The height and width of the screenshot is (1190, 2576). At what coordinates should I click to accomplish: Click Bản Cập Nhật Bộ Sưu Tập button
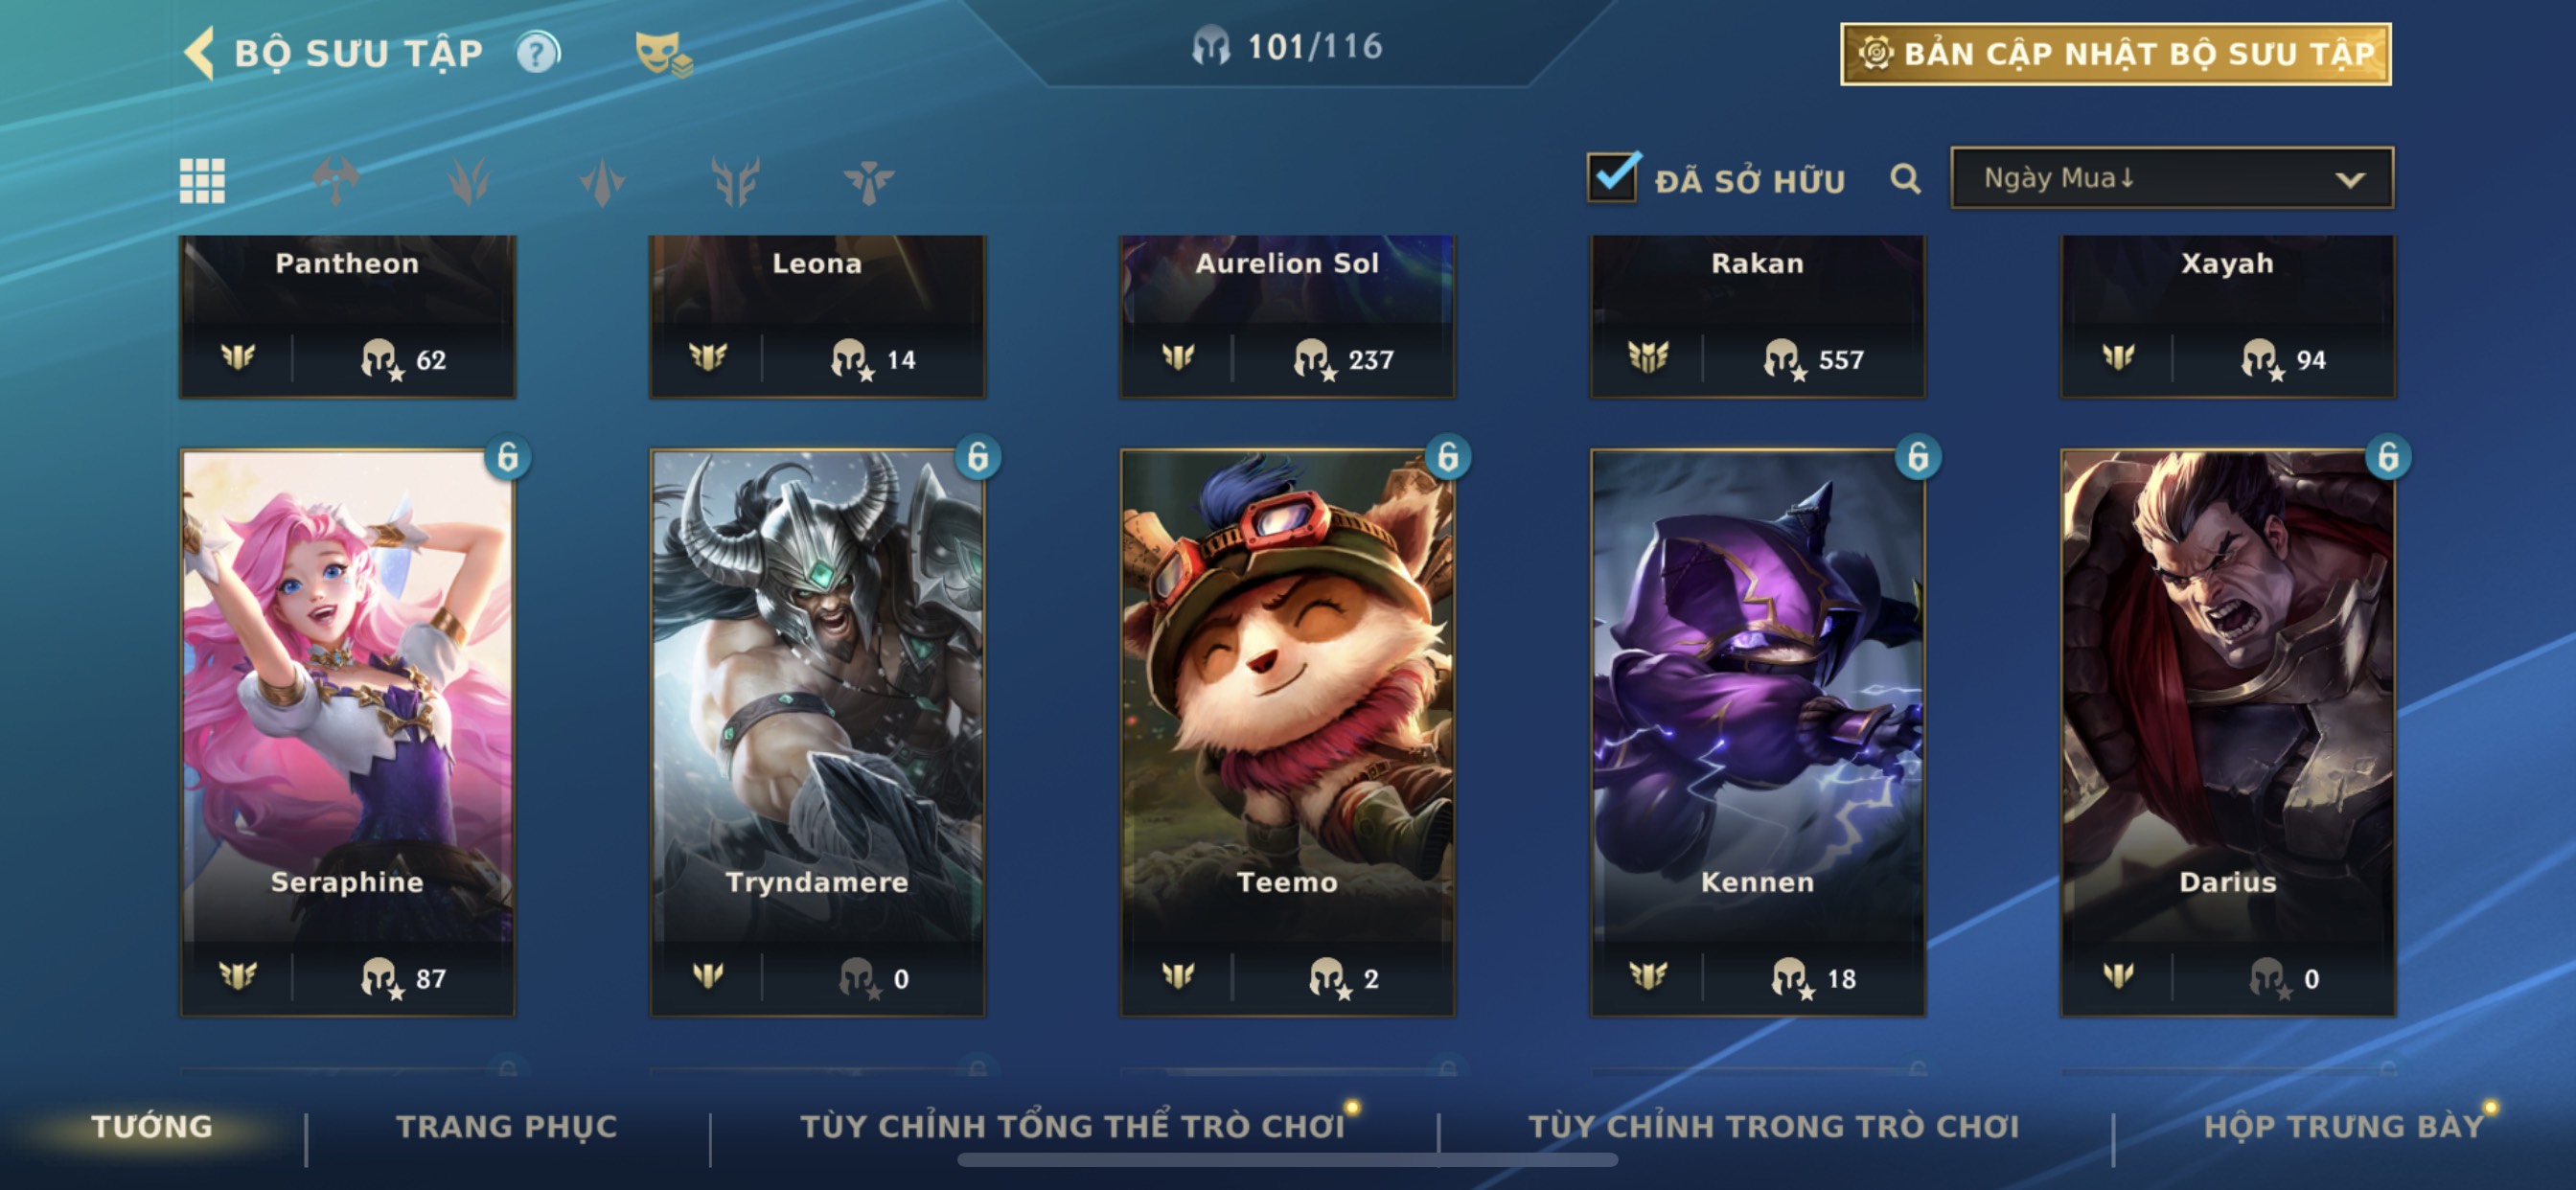[2115, 53]
